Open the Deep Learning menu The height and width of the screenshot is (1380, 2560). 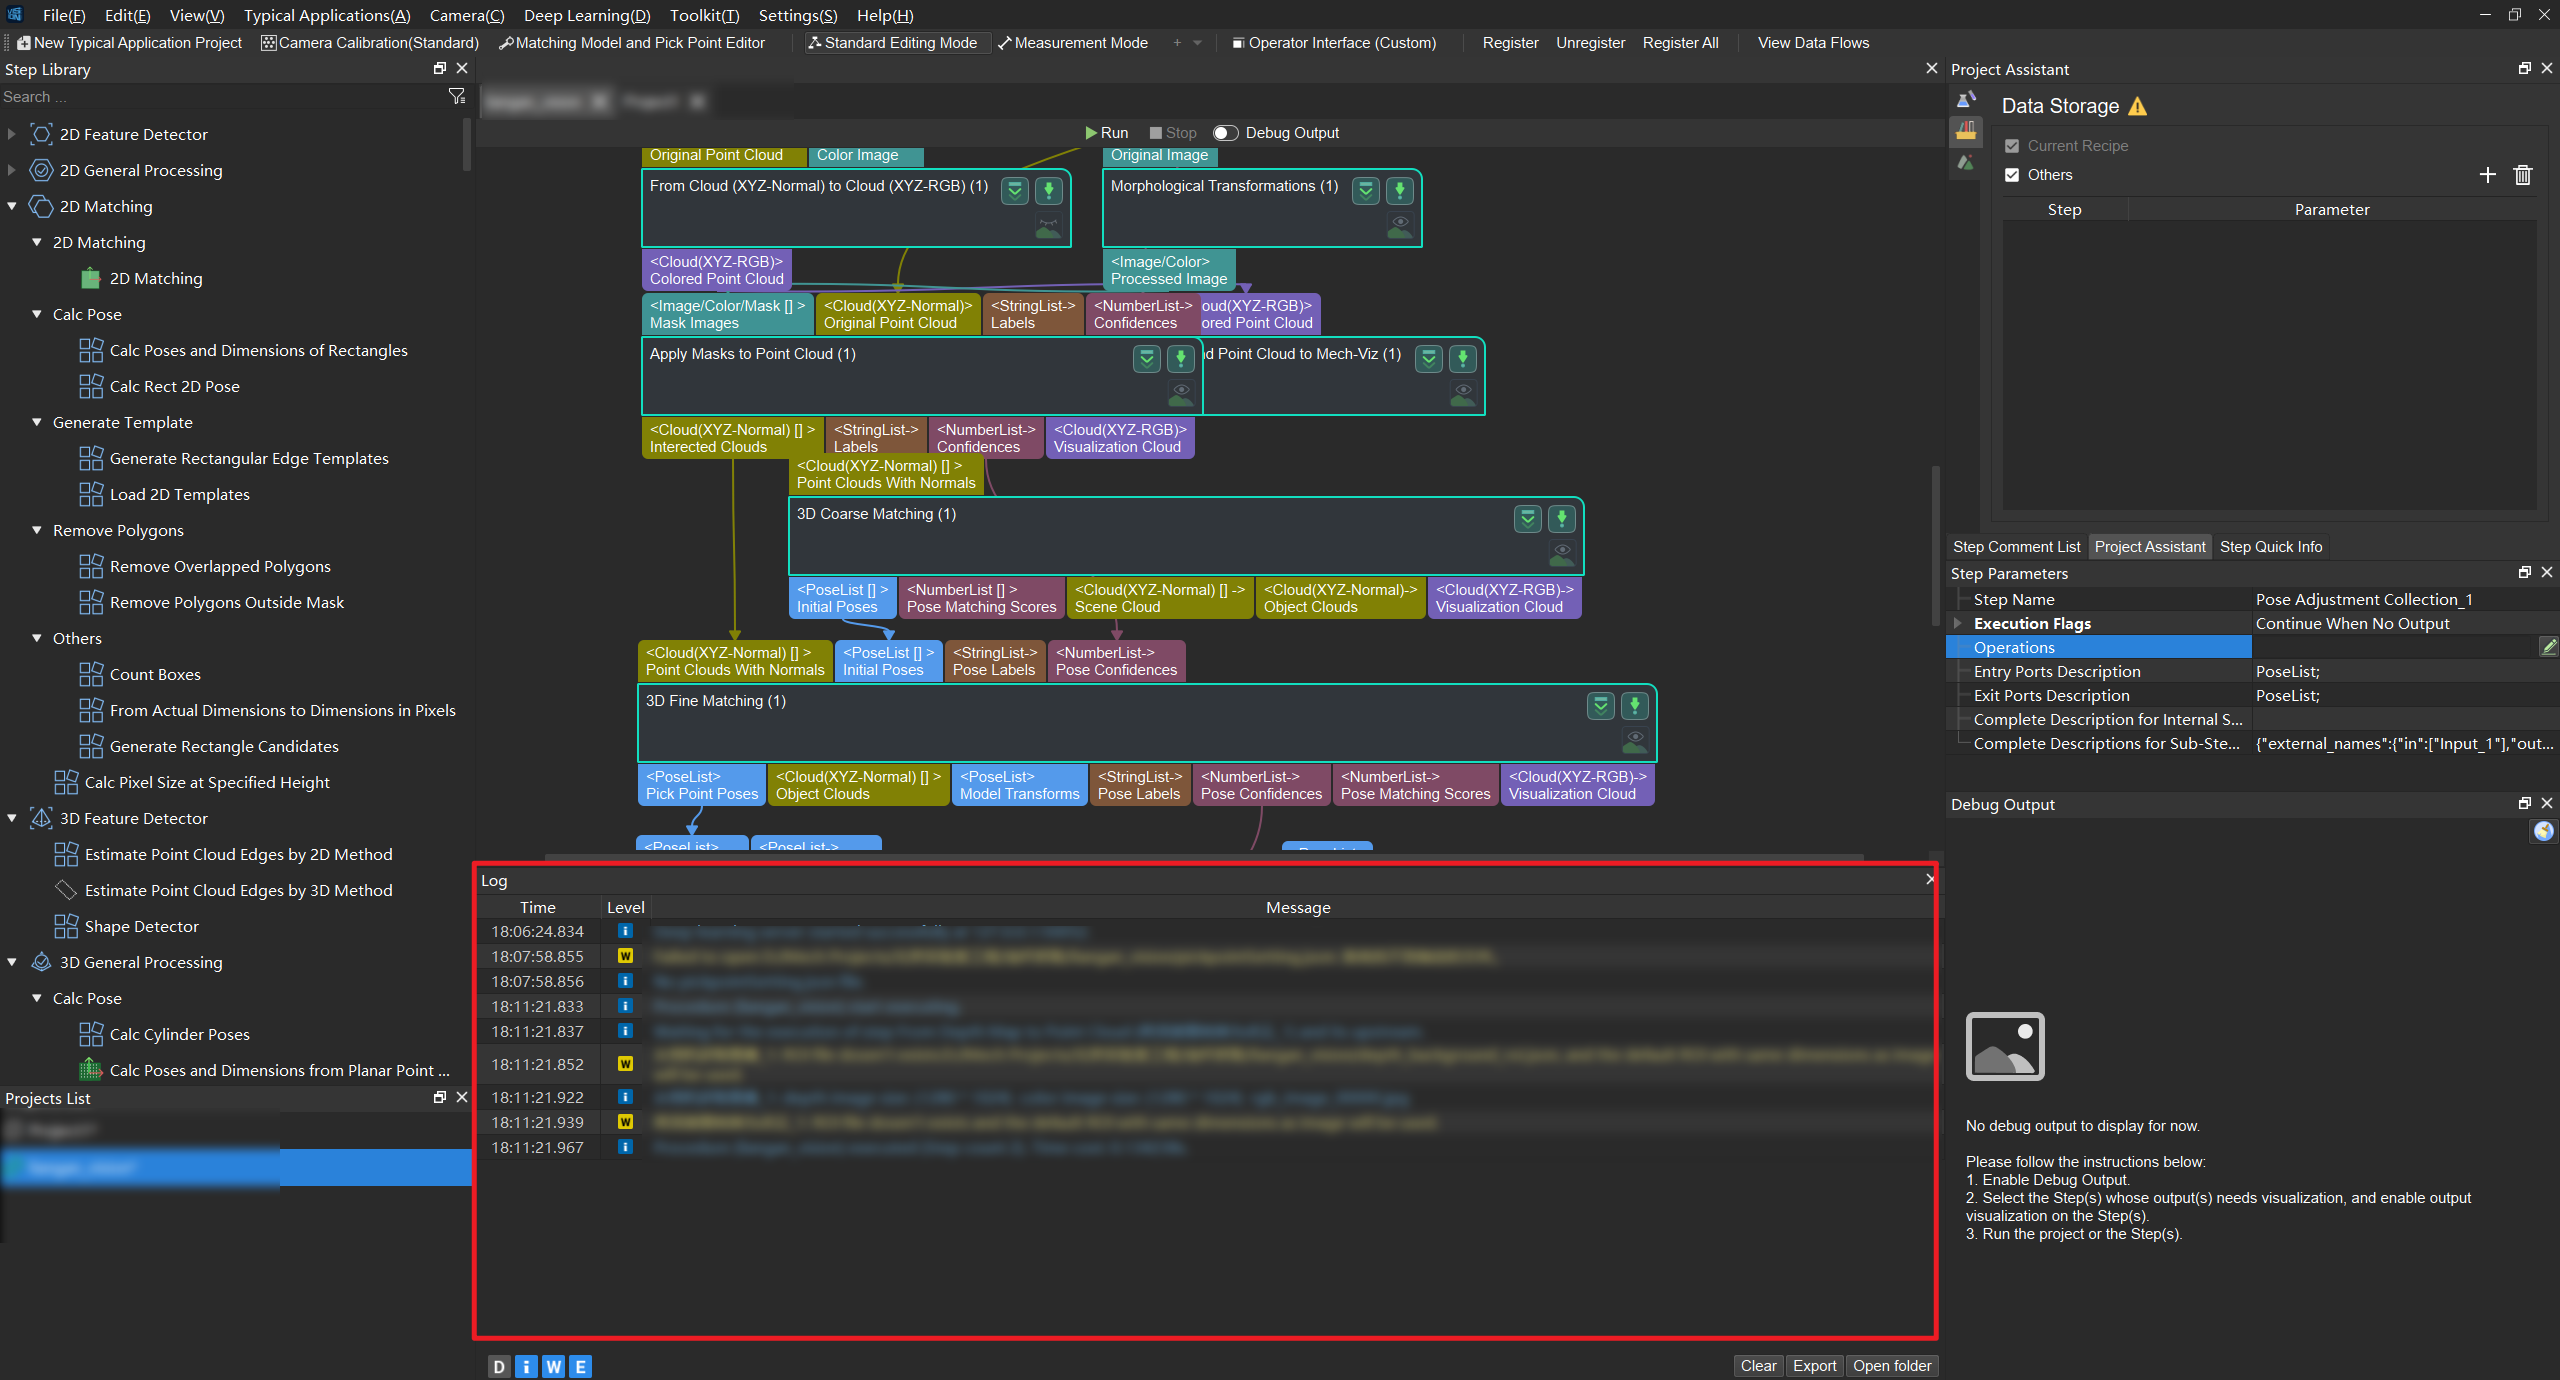(586, 15)
